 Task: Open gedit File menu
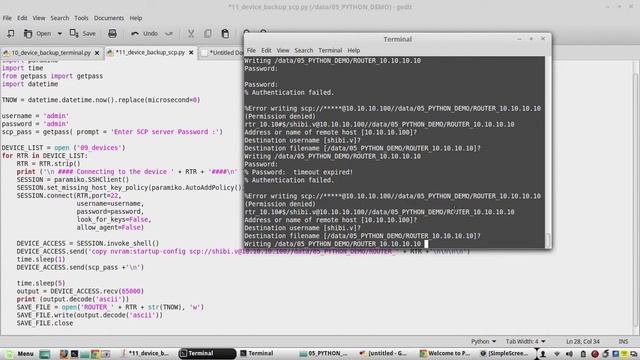(x=7, y=18)
